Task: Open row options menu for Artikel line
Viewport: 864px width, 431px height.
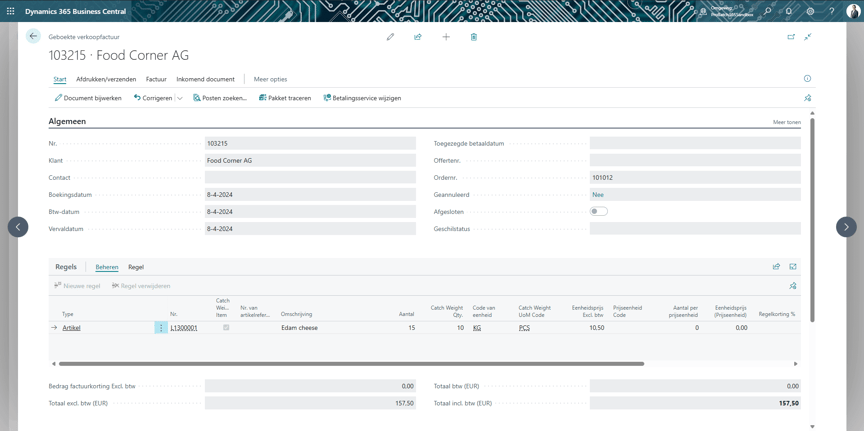Action: pos(160,328)
